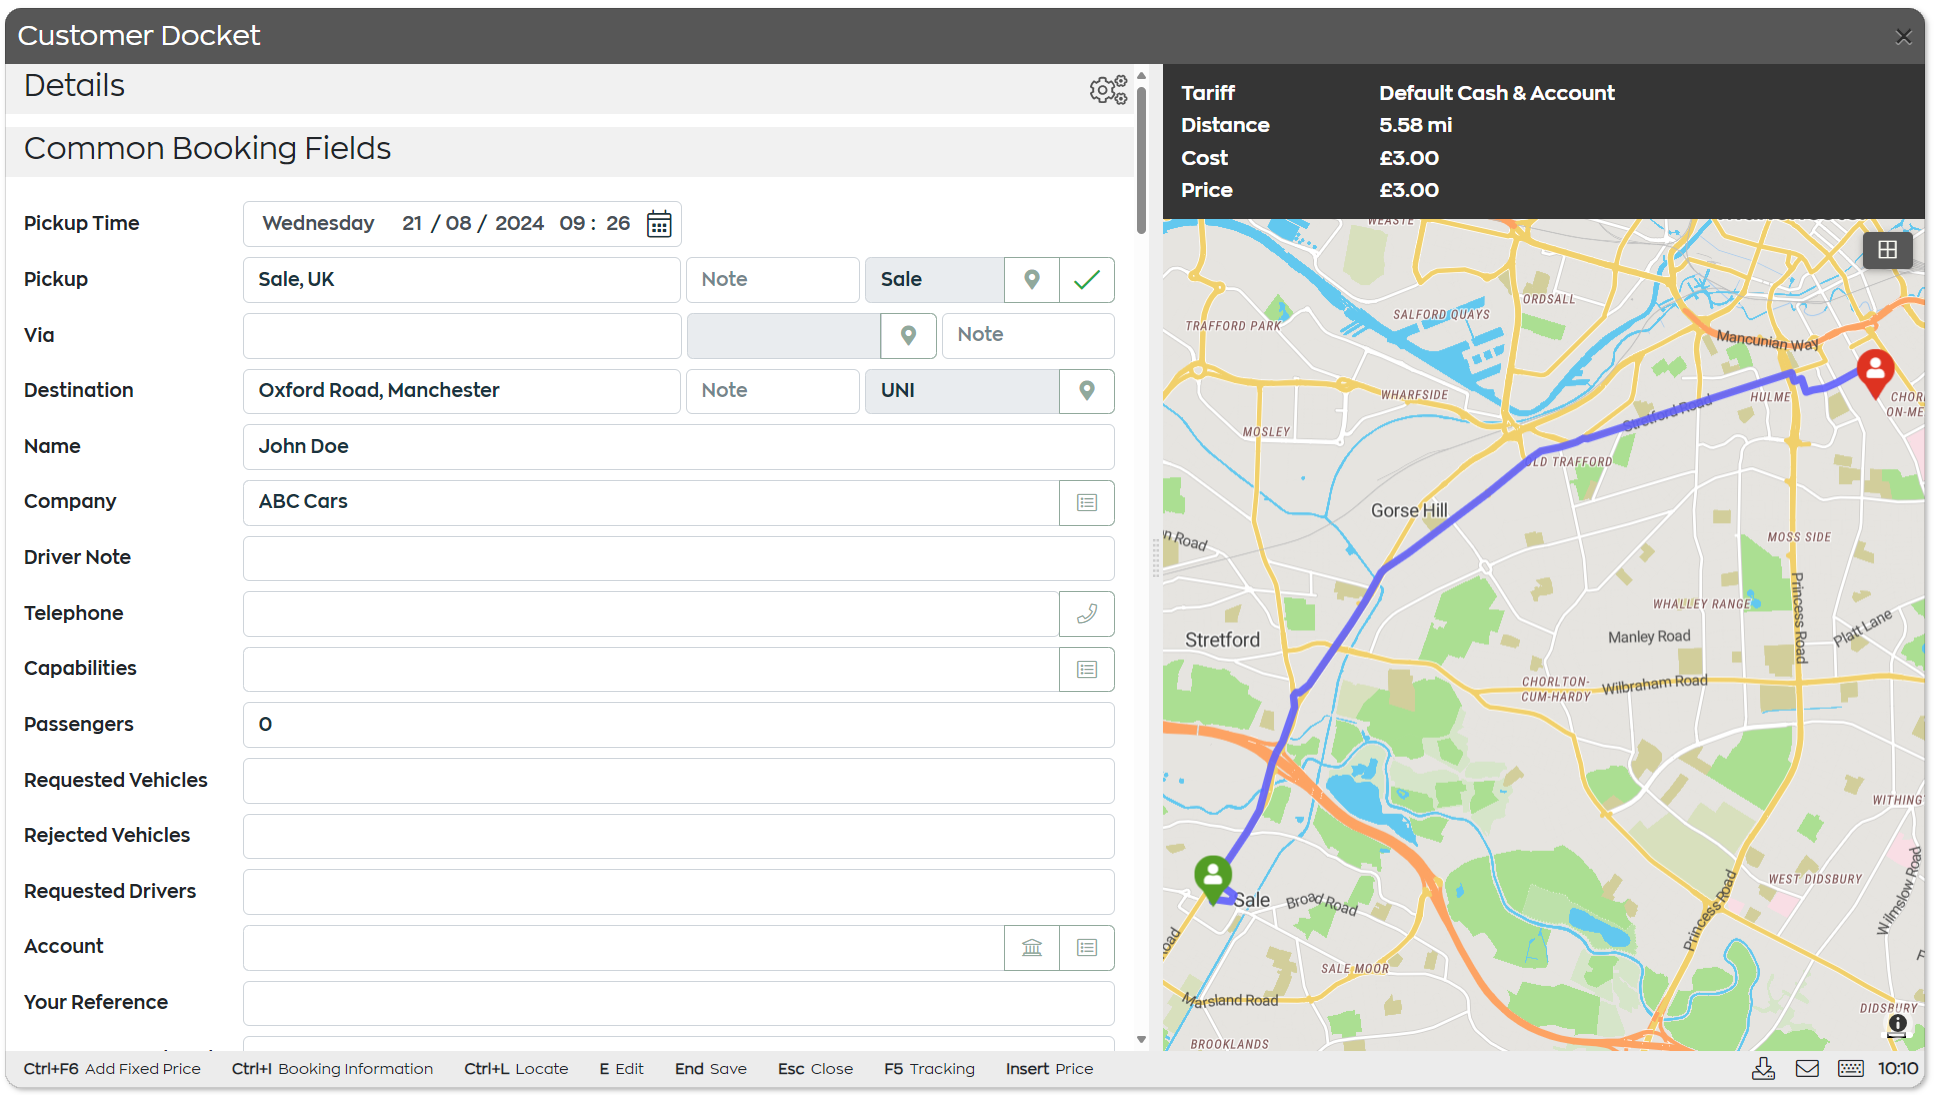Image resolution: width=1935 pixels, height=1095 pixels.
Task: Click the Insert Price shortcut
Action: pyautogui.click(x=1049, y=1069)
